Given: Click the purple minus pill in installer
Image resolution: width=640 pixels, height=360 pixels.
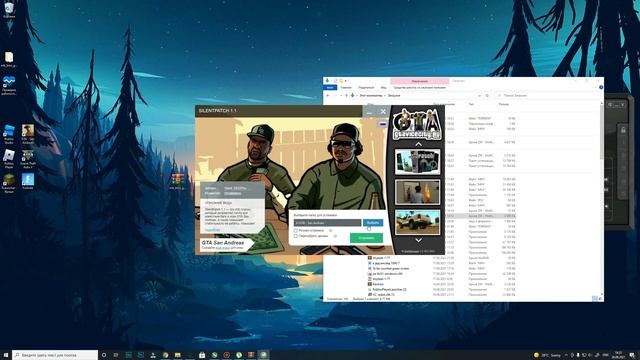Looking at the screenshot, I should (383, 124).
